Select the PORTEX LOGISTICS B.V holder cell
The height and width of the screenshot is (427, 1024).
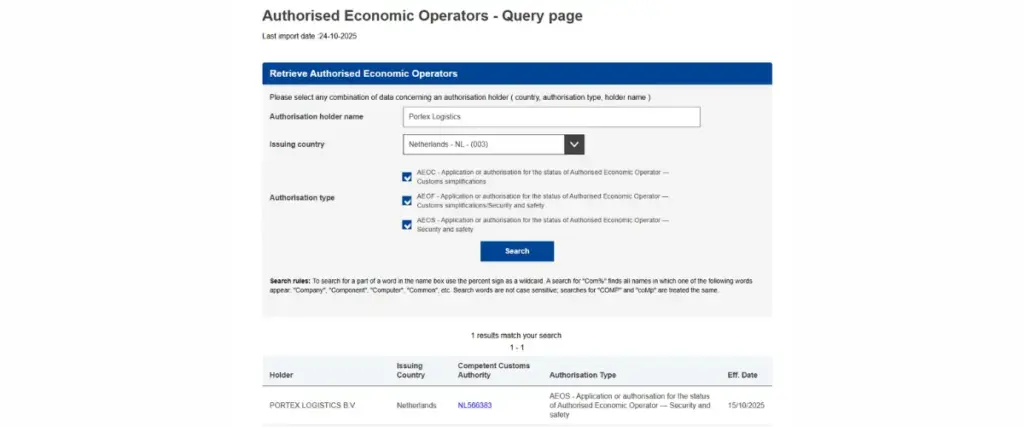(x=312, y=405)
